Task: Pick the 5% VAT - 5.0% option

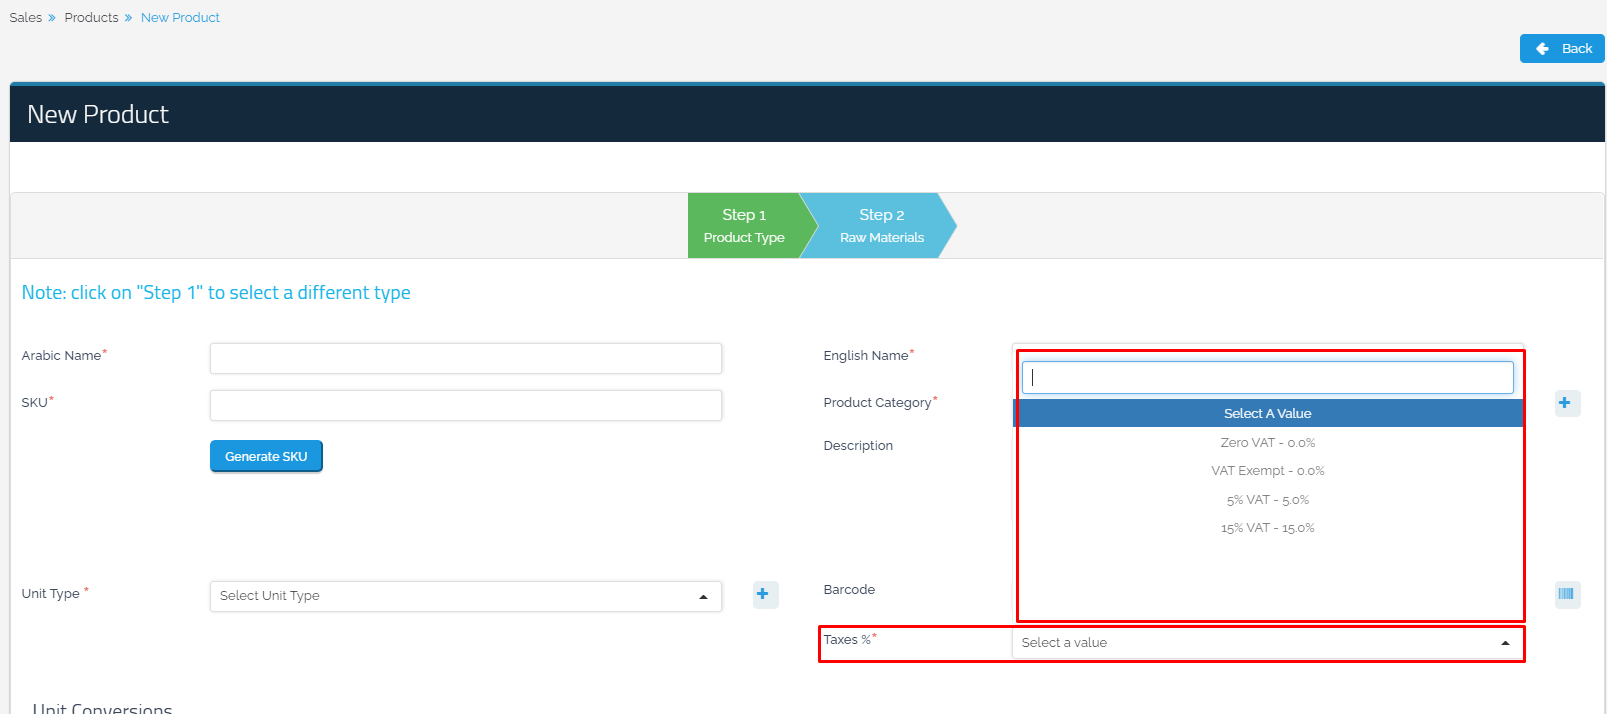Action: coord(1267,500)
